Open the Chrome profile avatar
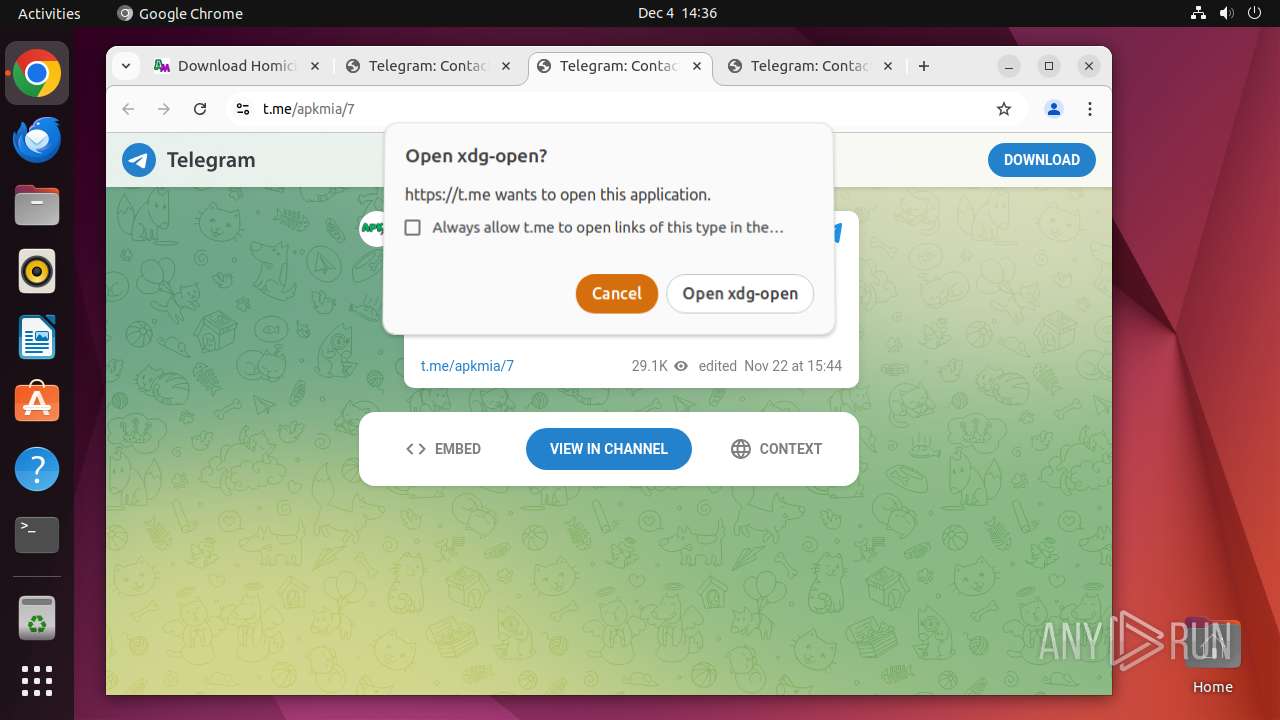This screenshot has height=720, width=1280. (1053, 109)
